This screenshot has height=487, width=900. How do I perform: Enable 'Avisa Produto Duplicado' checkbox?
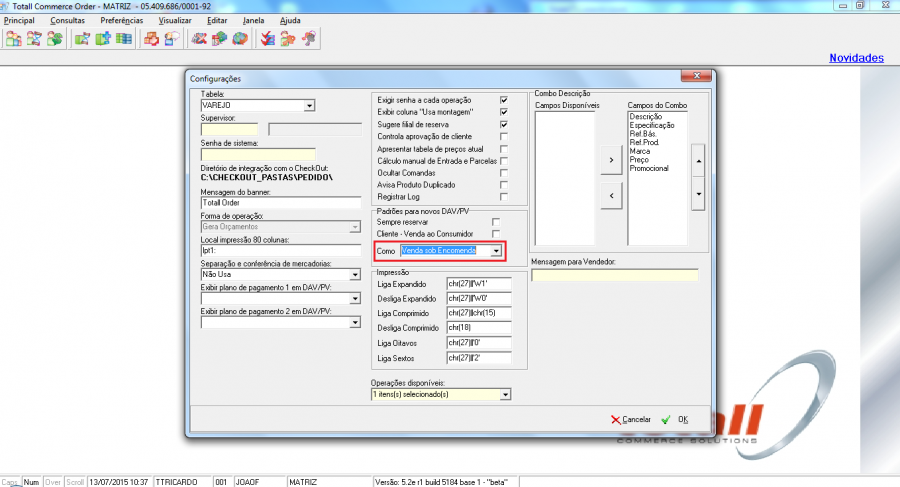503,185
